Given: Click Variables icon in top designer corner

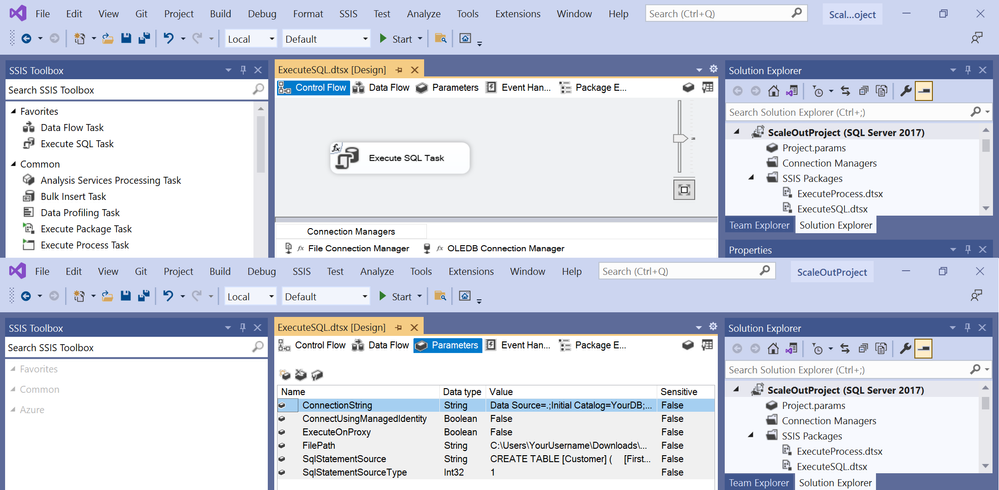Looking at the screenshot, I should (x=707, y=87).
